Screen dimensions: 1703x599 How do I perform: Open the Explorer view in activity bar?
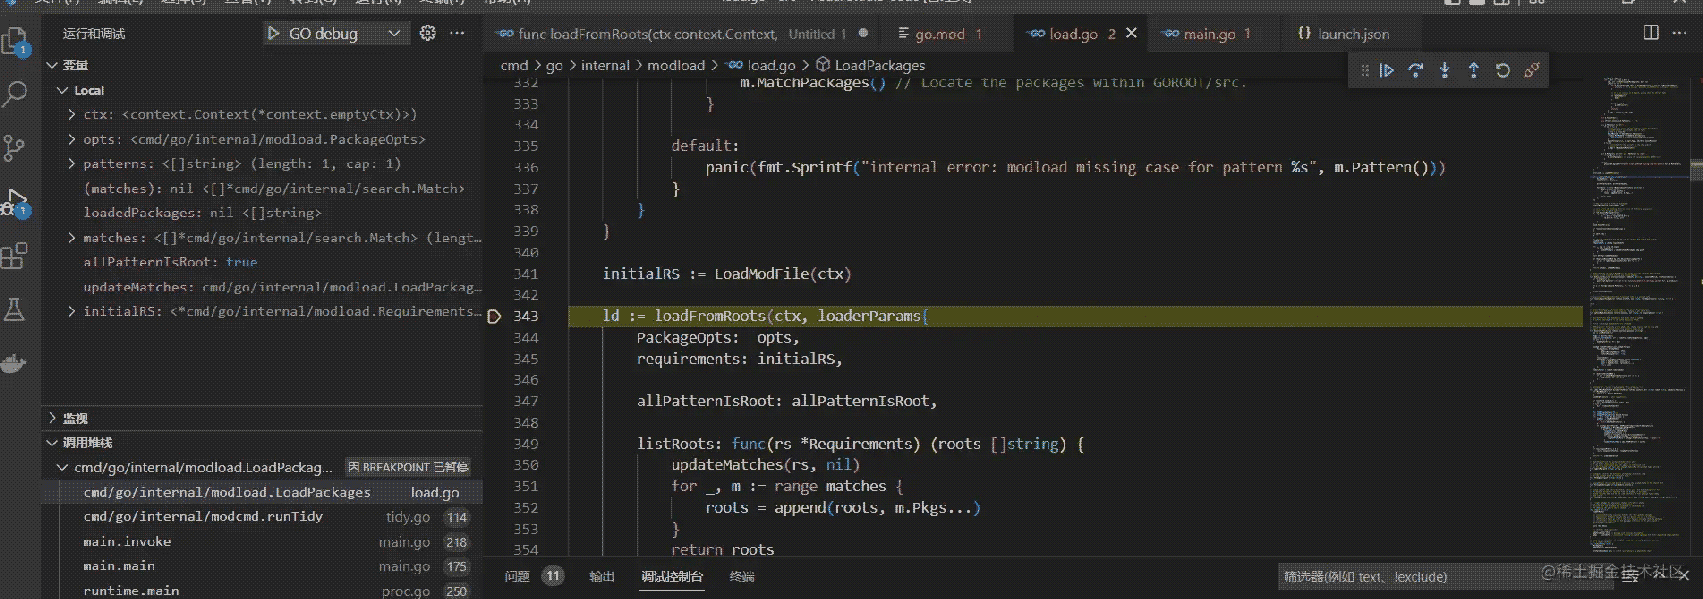[x=15, y=42]
